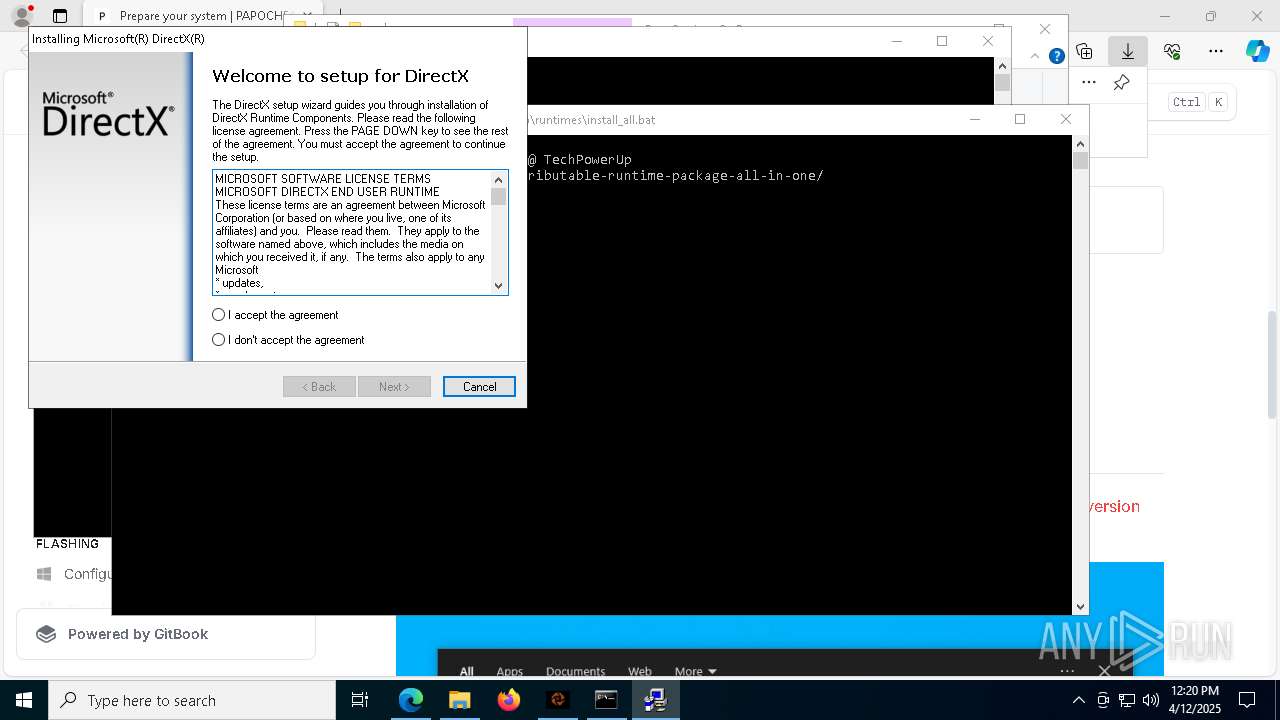Open Task View from taskbar
The image size is (1280, 720).
360,700
